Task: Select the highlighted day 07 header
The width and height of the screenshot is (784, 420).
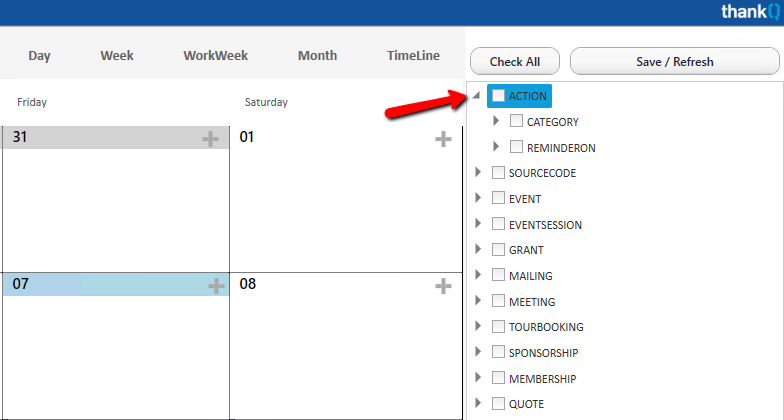Action: point(116,284)
